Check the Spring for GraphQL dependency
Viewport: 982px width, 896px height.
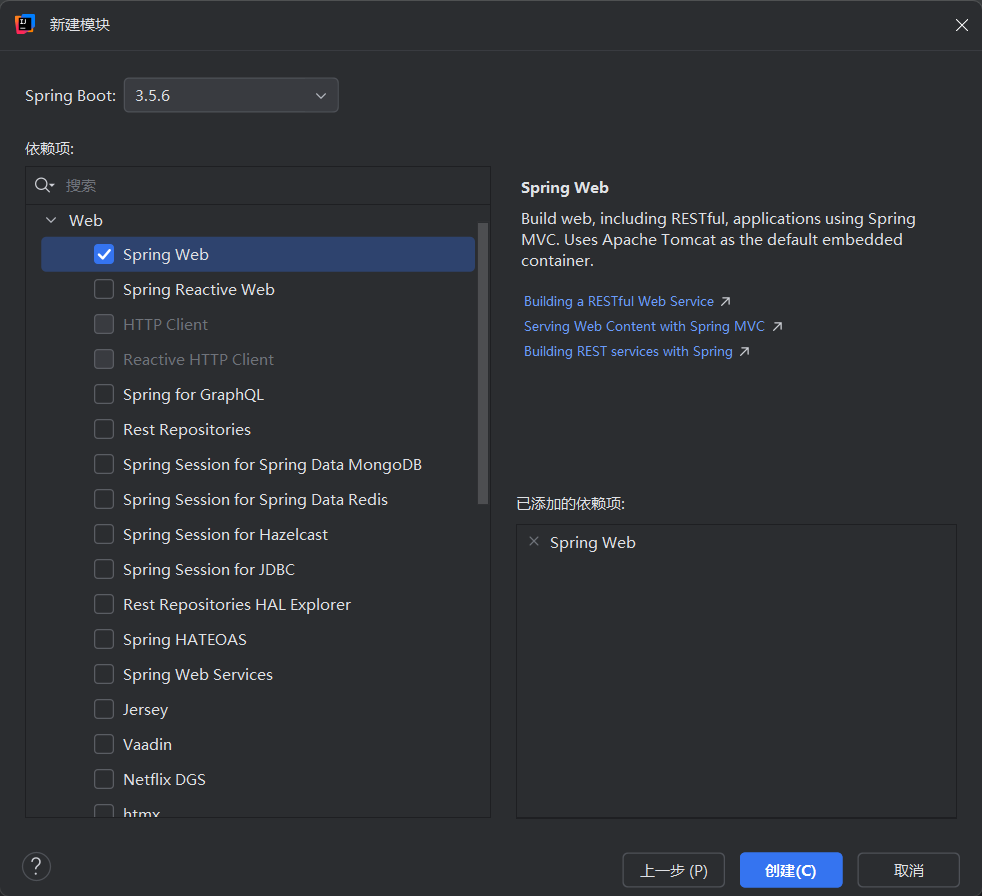[104, 395]
